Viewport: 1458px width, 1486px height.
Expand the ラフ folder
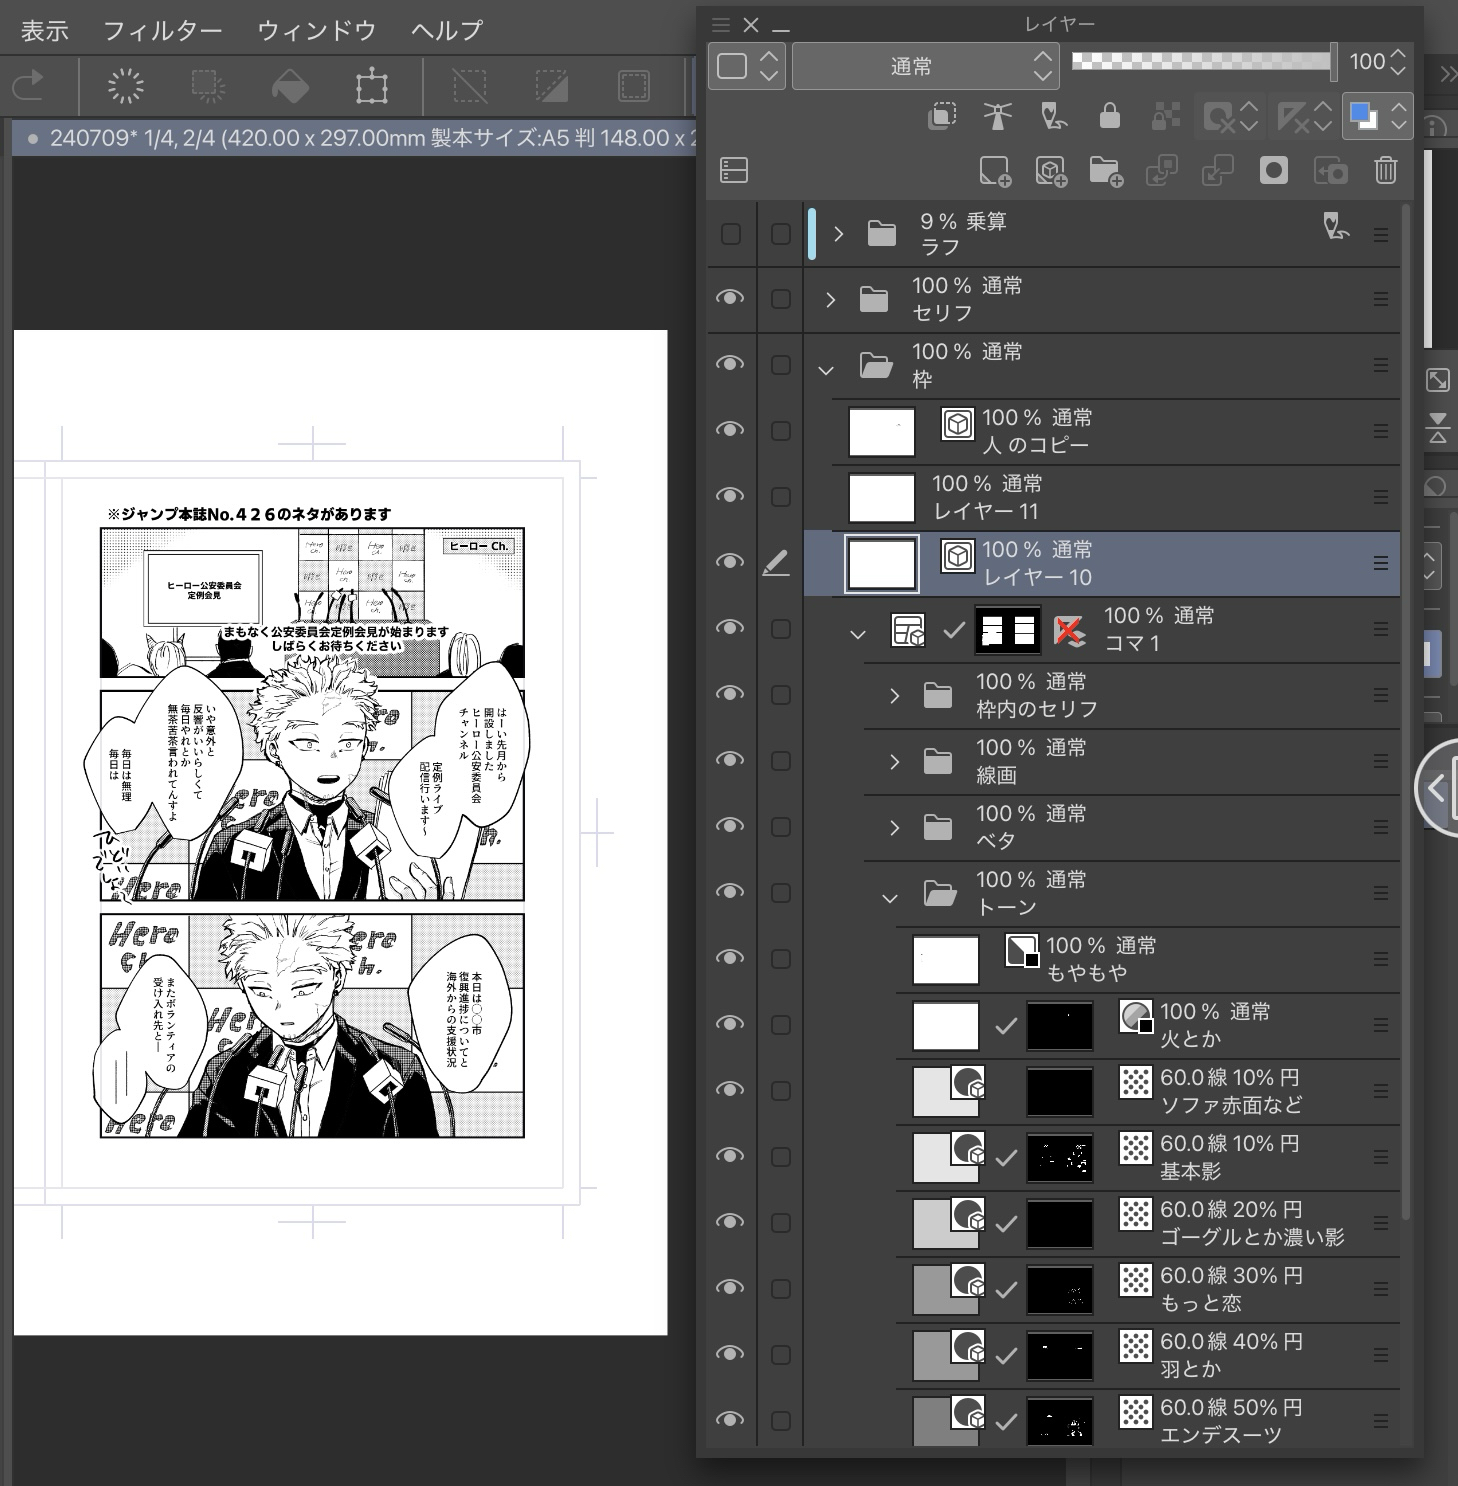point(838,234)
